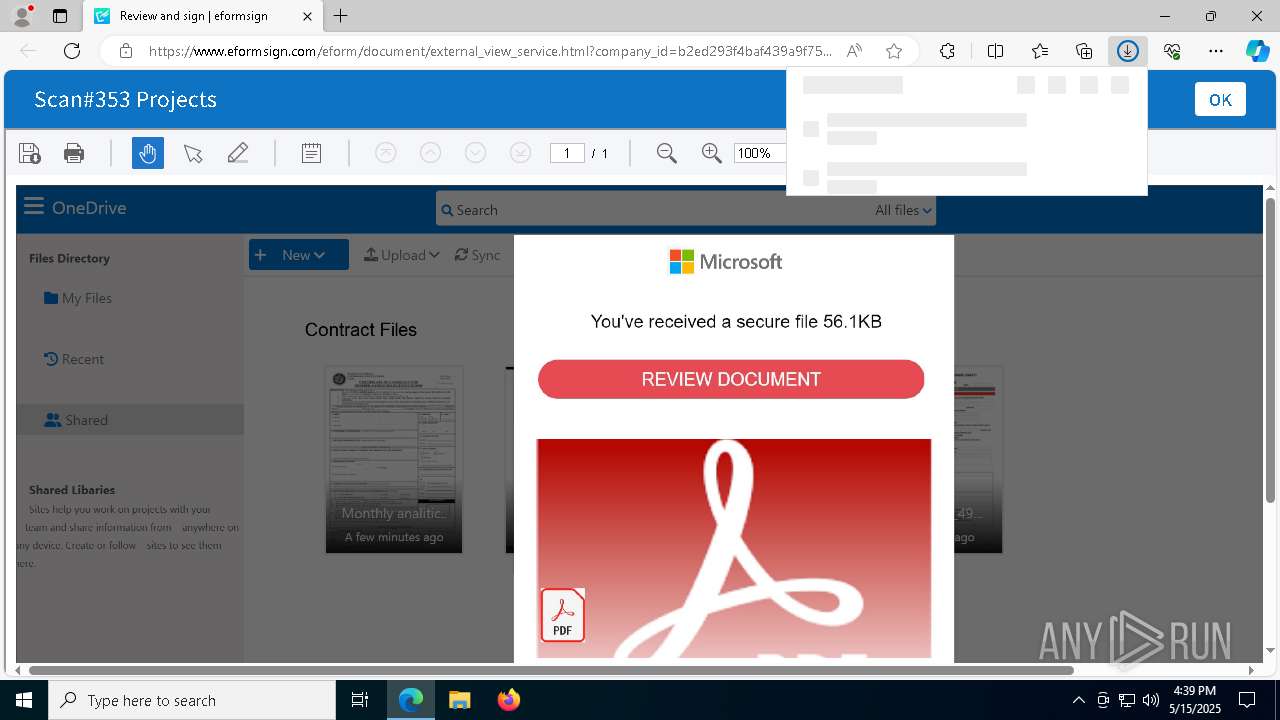This screenshot has height=720, width=1280.
Task: Open File Explorer from the taskbar
Action: click(459, 700)
